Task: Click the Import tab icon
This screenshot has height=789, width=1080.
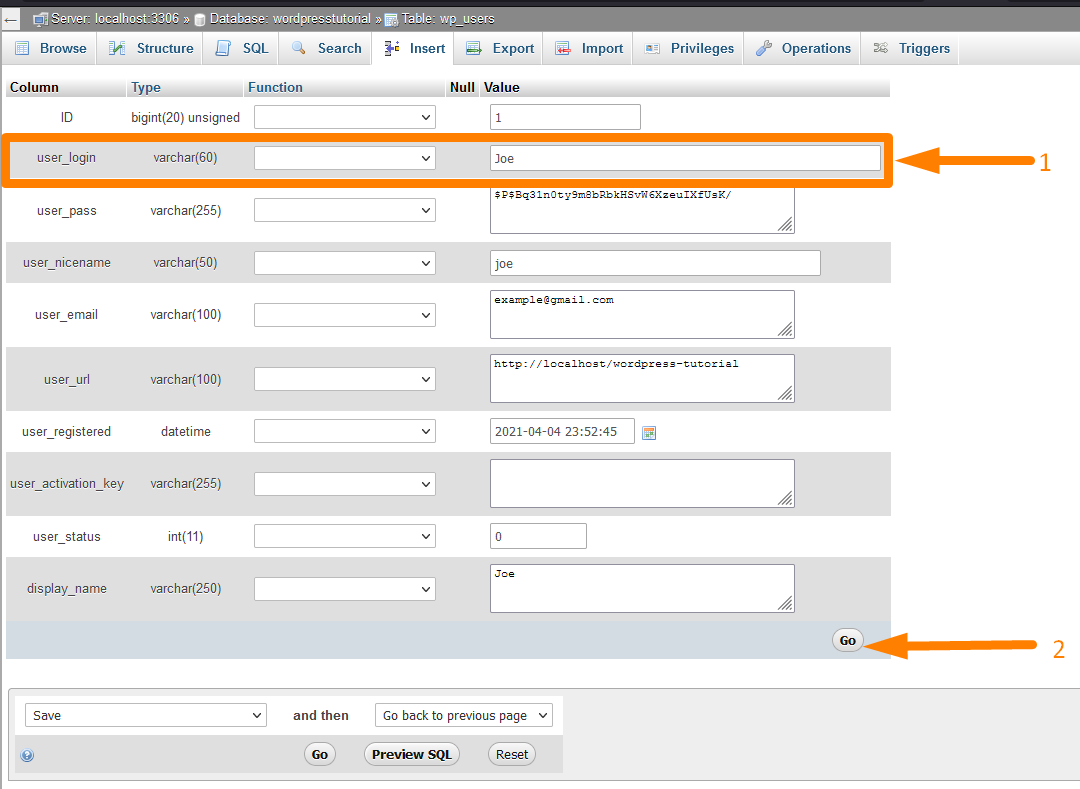Action: pos(563,48)
